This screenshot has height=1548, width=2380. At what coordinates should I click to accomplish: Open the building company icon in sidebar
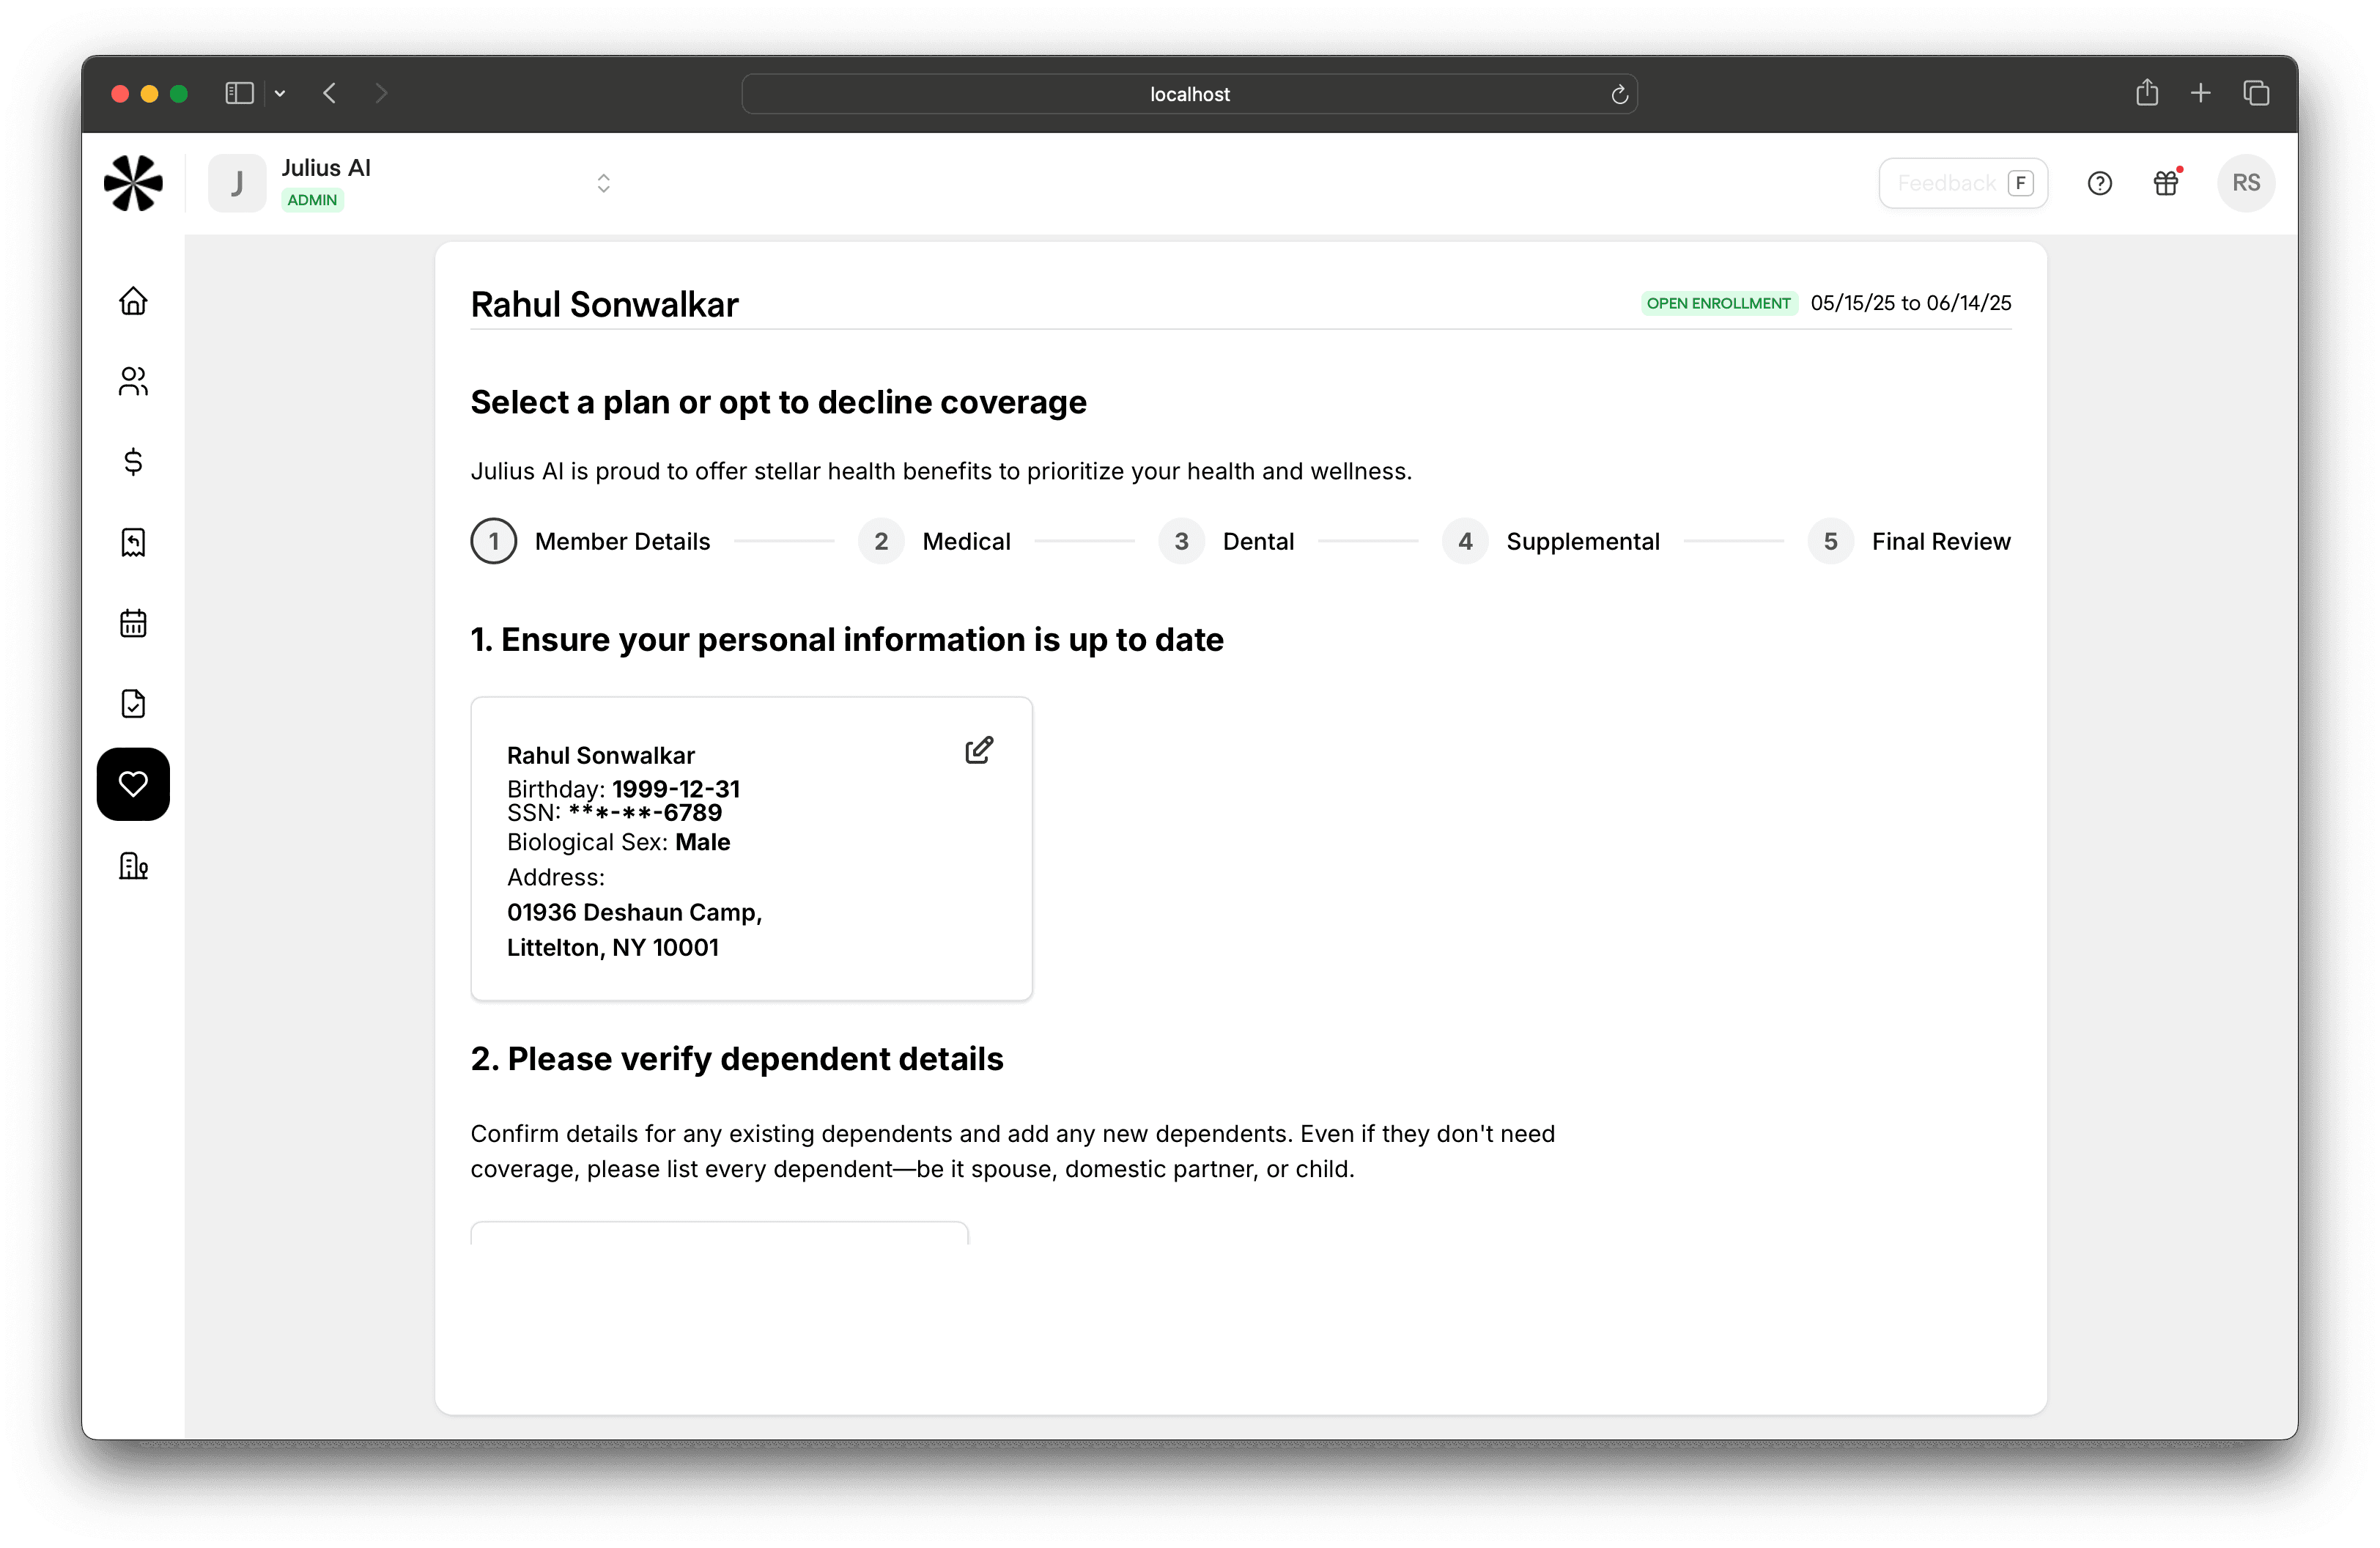133,865
